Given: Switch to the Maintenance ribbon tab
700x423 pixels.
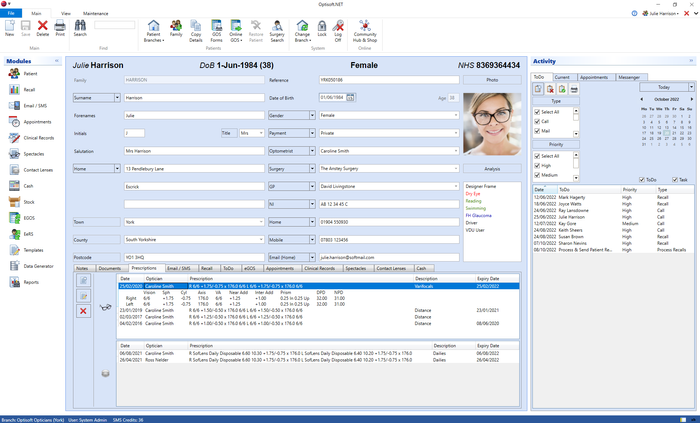Looking at the screenshot, I should click(x=96, y=13).
